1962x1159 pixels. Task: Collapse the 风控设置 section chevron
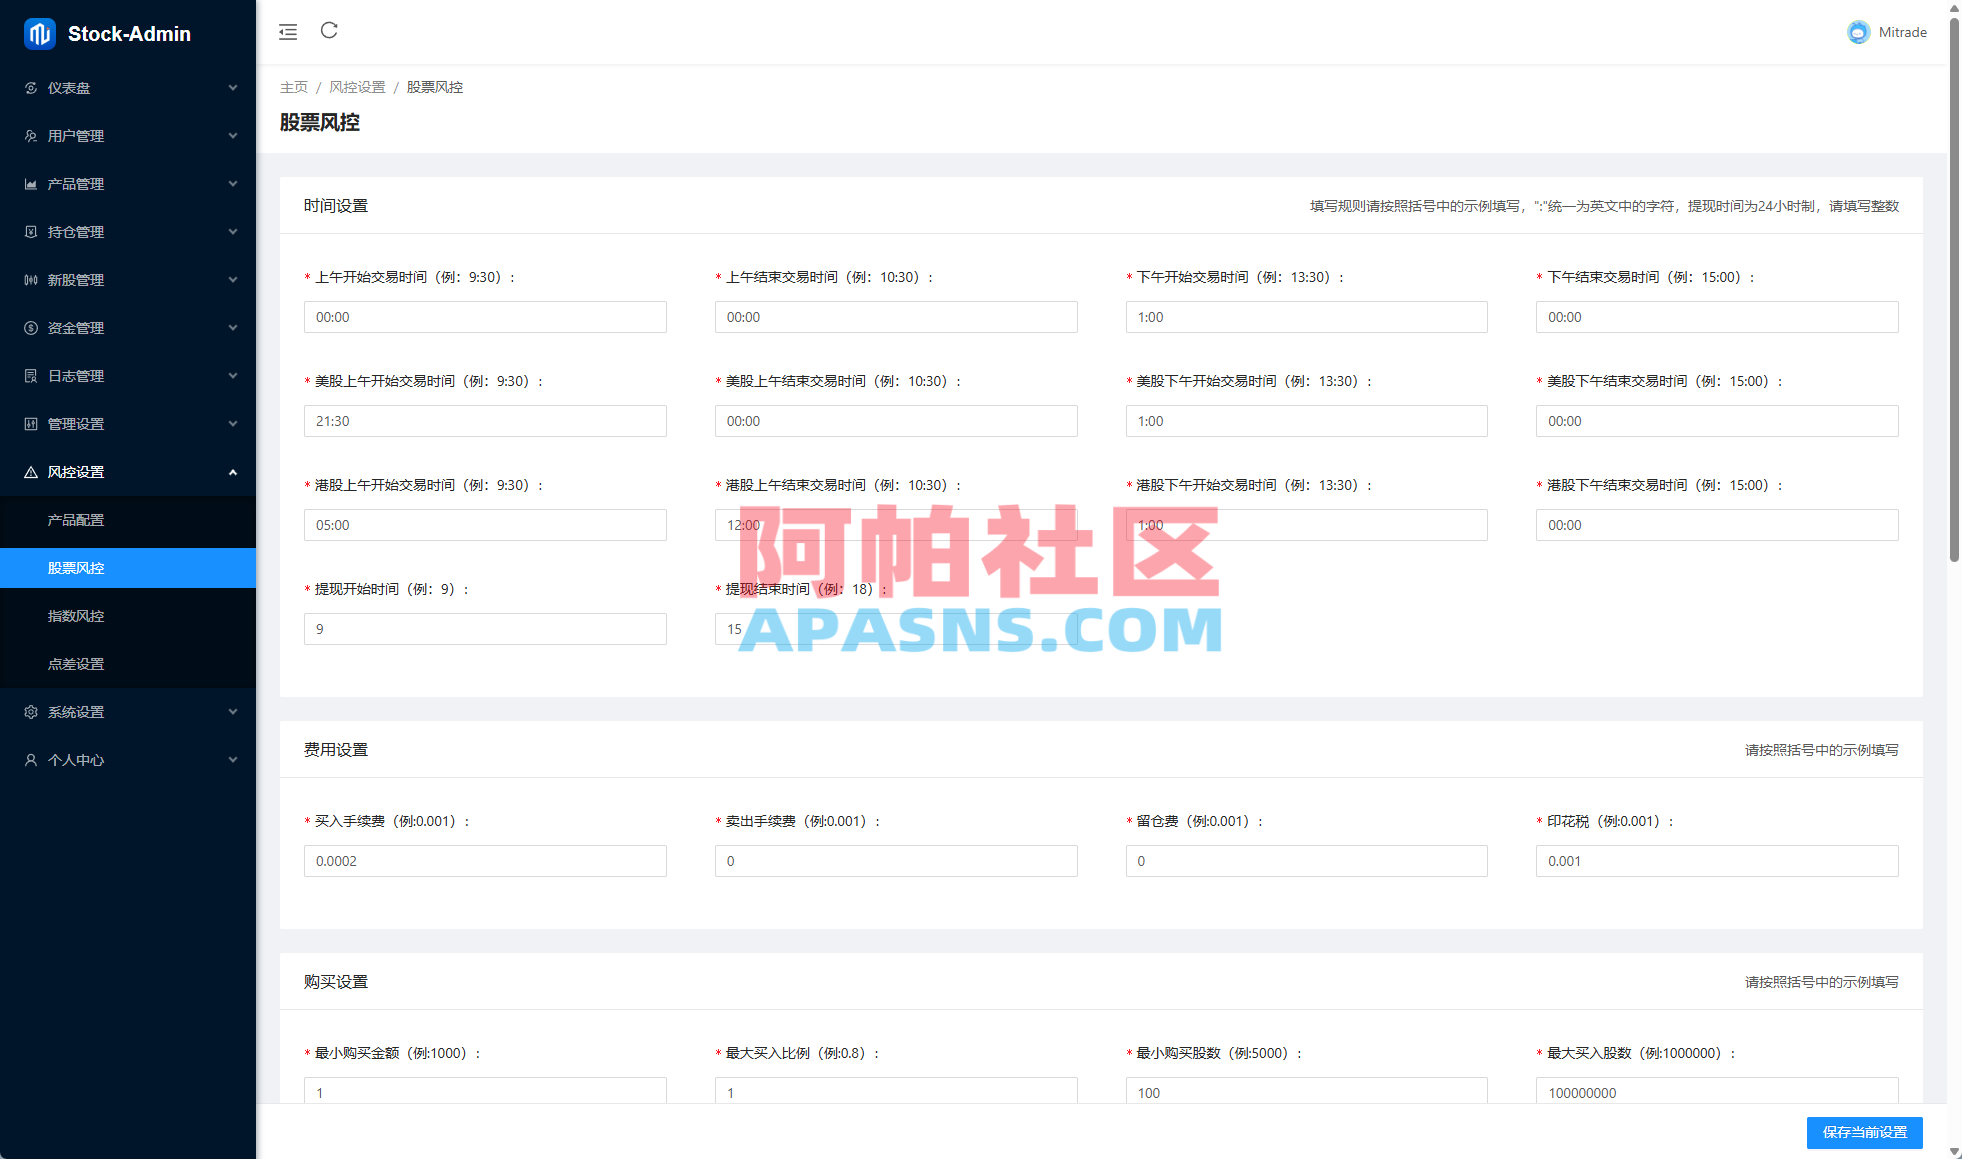pos(233,471)
